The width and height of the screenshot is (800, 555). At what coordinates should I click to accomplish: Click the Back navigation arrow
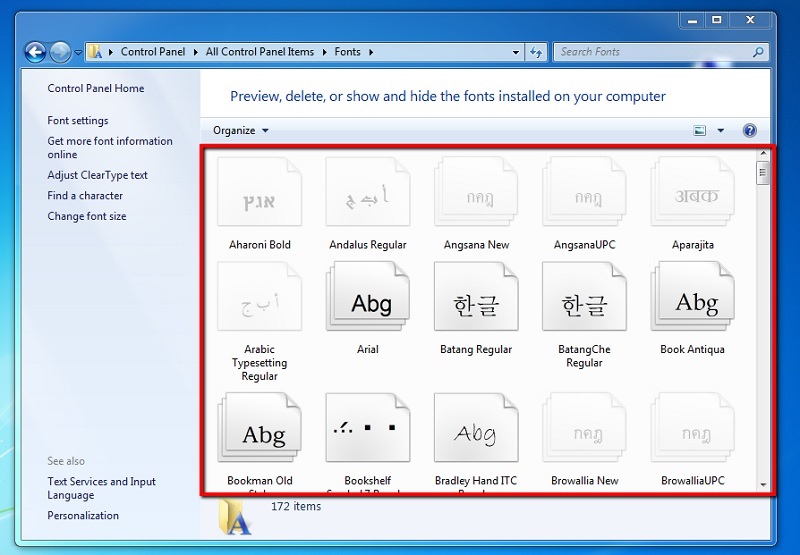36,52
